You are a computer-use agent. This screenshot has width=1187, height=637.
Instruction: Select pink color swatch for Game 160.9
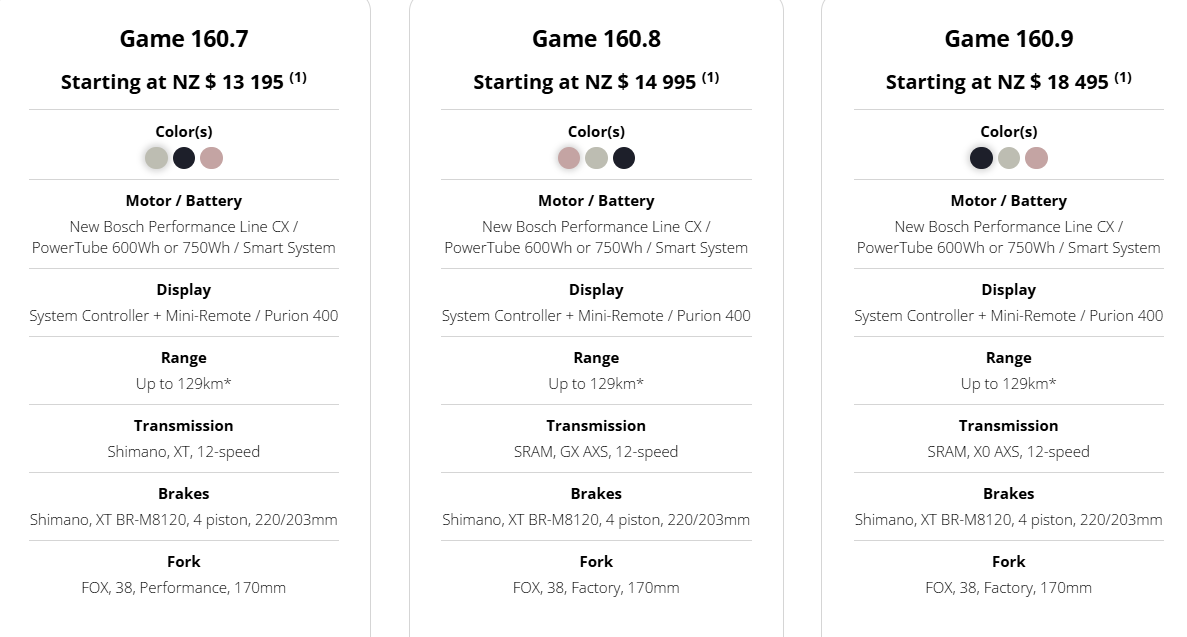click(x=1036, y=158)
